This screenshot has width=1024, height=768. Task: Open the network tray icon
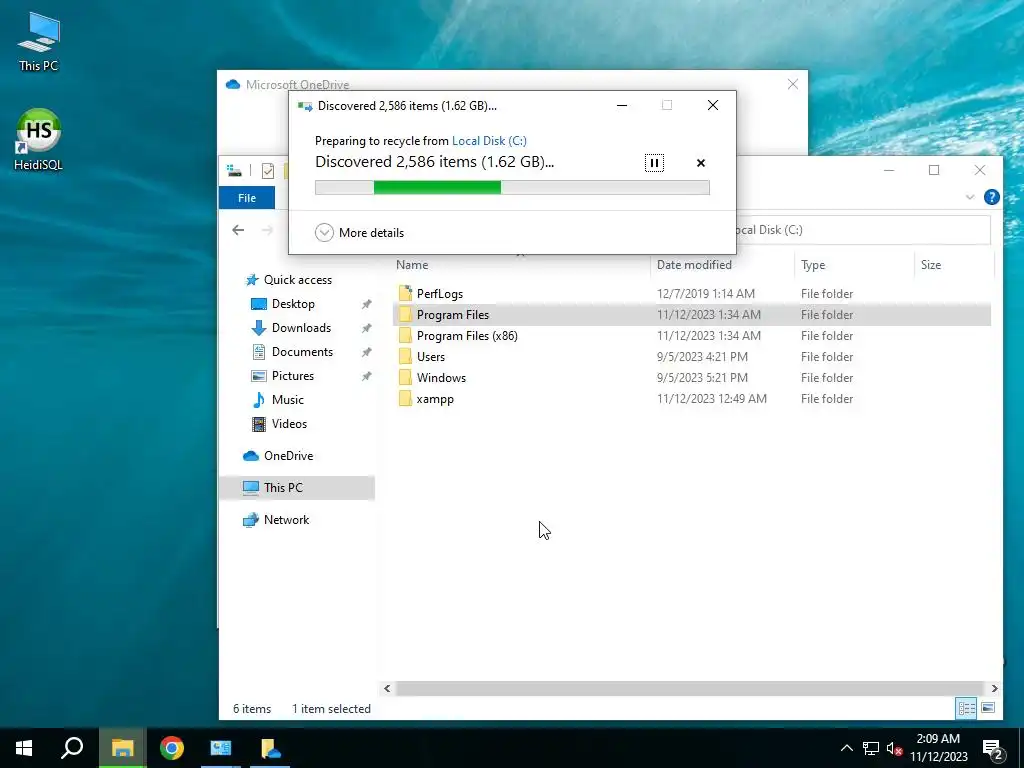871,748
